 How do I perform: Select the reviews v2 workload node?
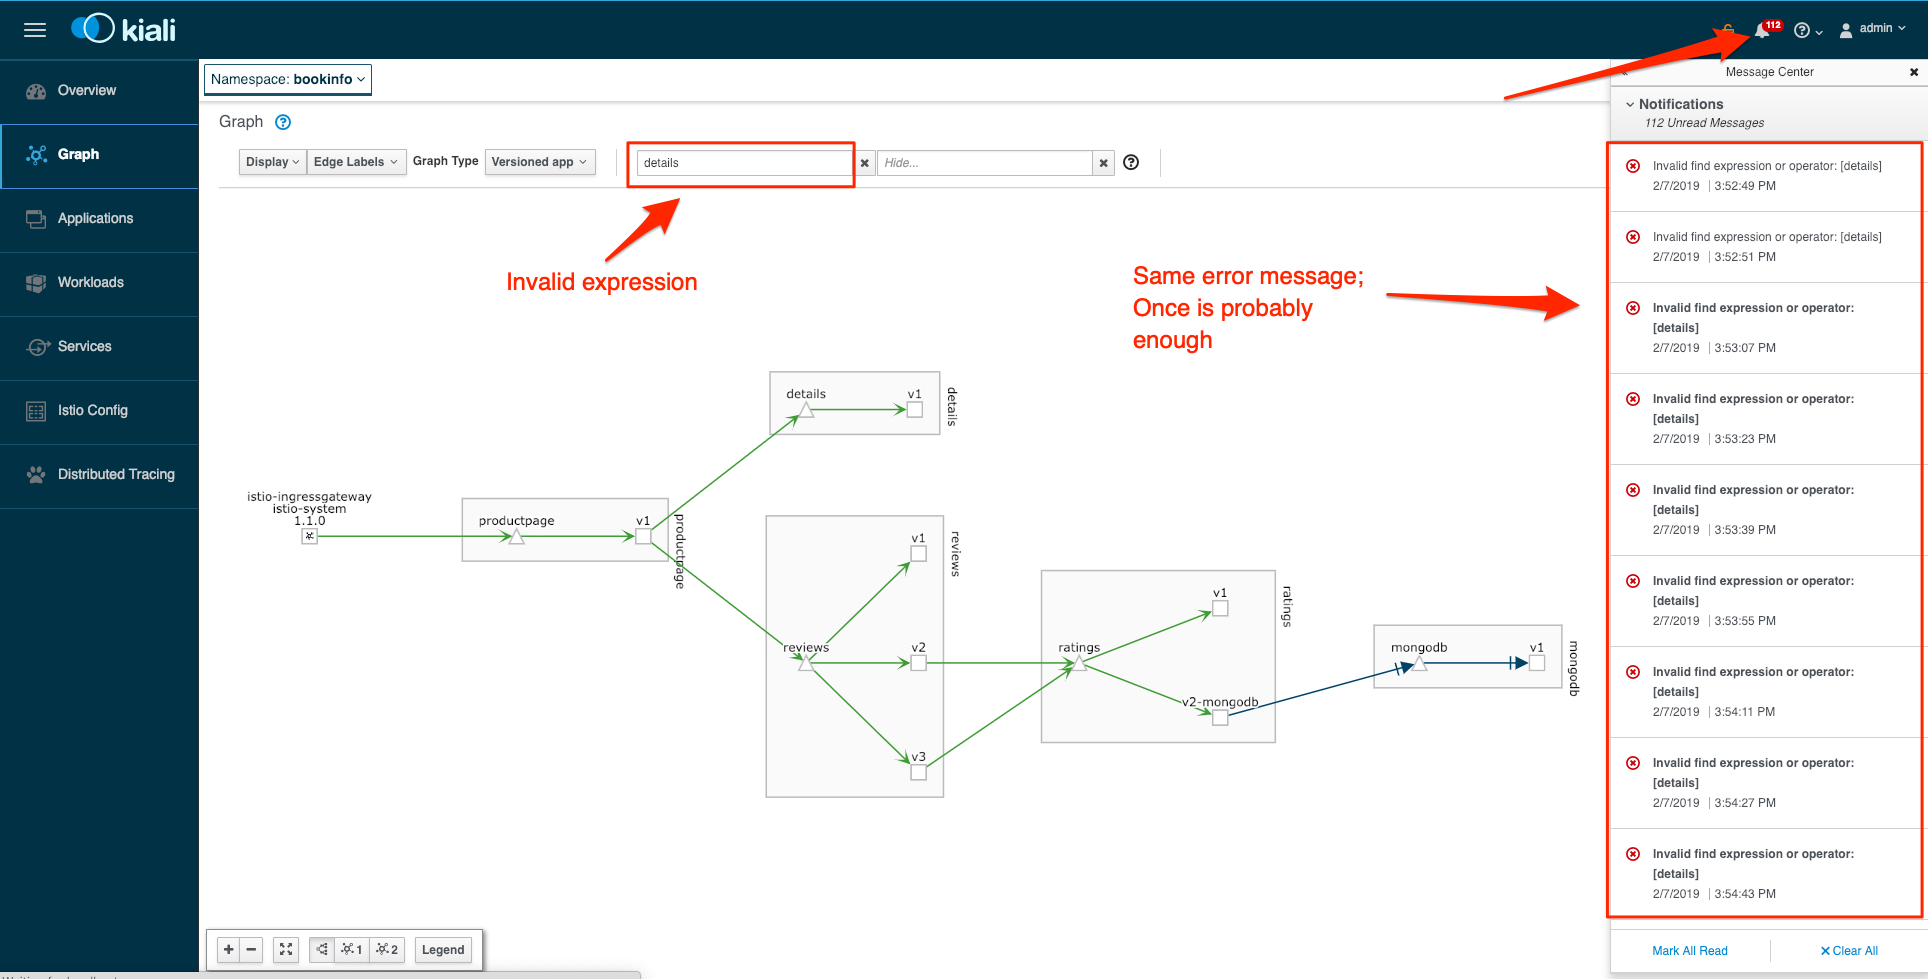coord(919,663)
